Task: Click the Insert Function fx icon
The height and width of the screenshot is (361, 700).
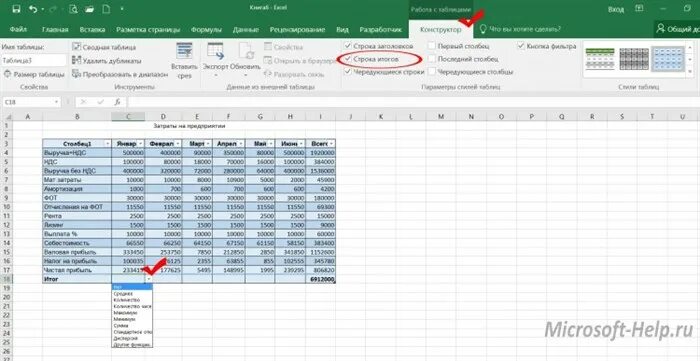Action: coord(117,102)
